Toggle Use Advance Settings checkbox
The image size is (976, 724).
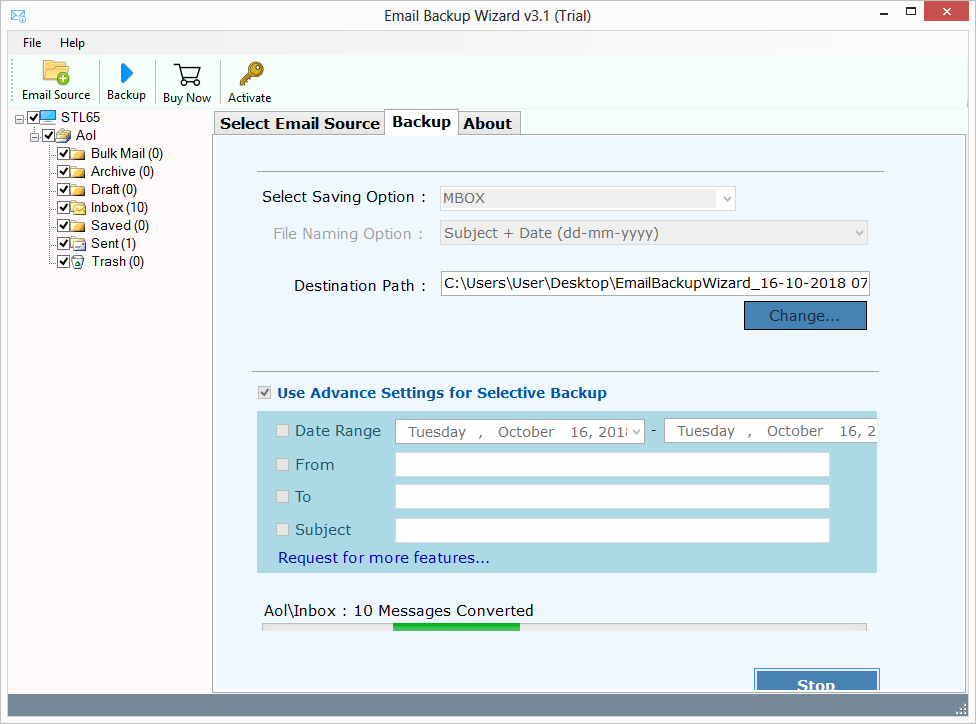(x=265, y=393)
